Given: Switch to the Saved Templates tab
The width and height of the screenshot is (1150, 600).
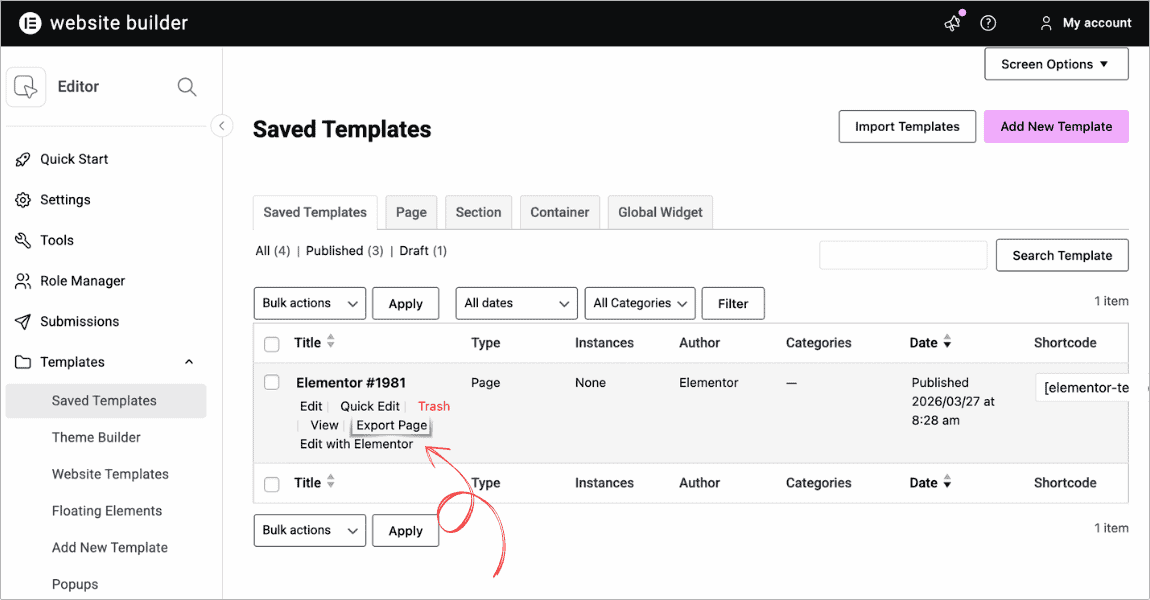Looking at the screenshot, I should (x=315, y=212).
